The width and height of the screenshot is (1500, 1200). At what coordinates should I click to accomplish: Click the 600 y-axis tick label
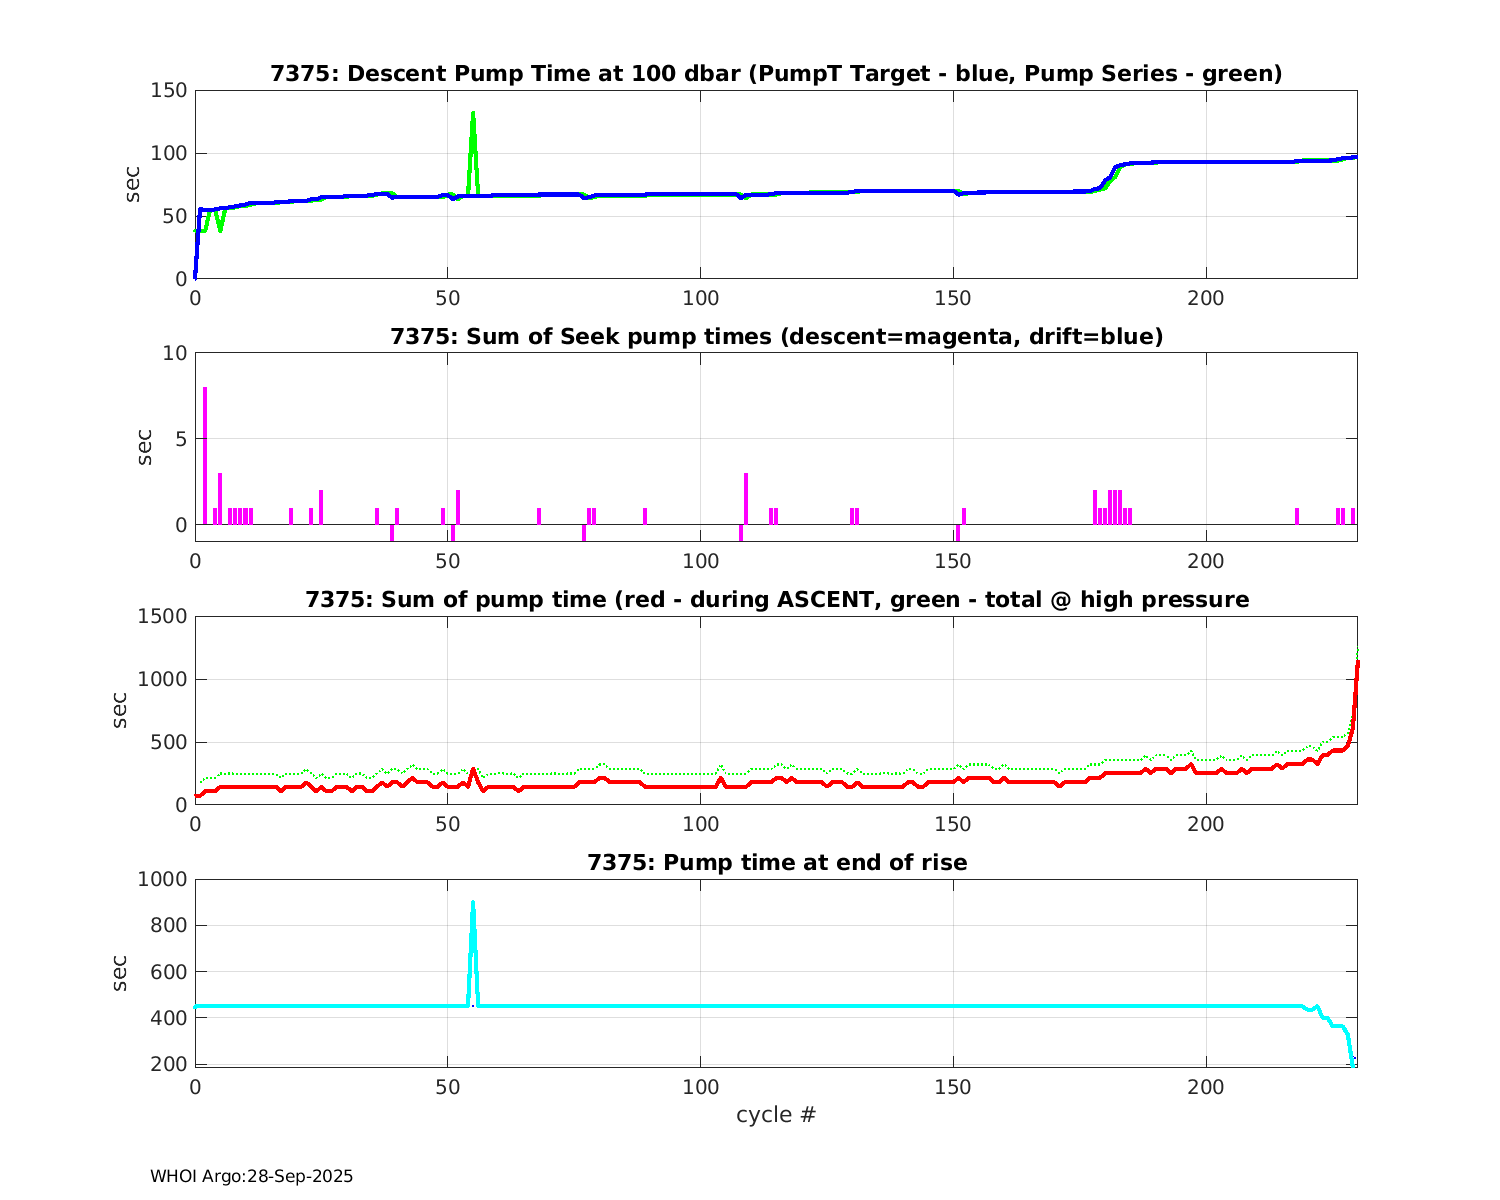coord(163,972)
